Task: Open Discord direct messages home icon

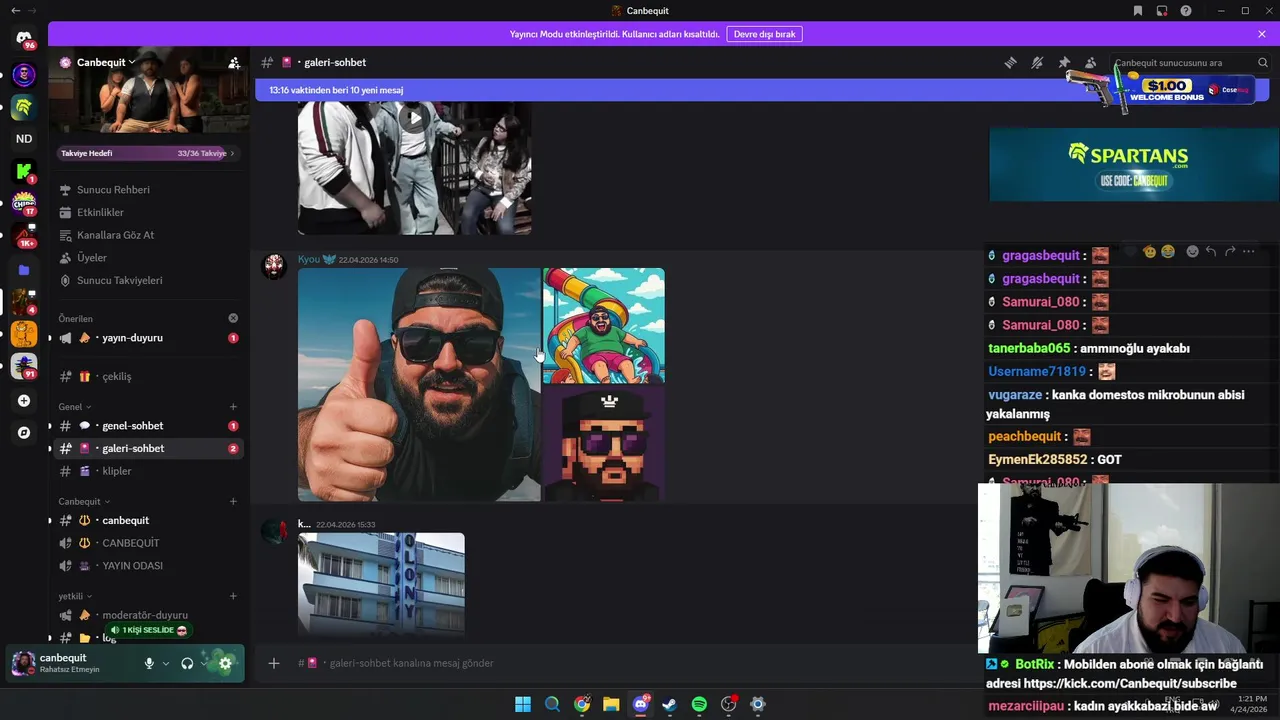Action: [x=24, y=38]
